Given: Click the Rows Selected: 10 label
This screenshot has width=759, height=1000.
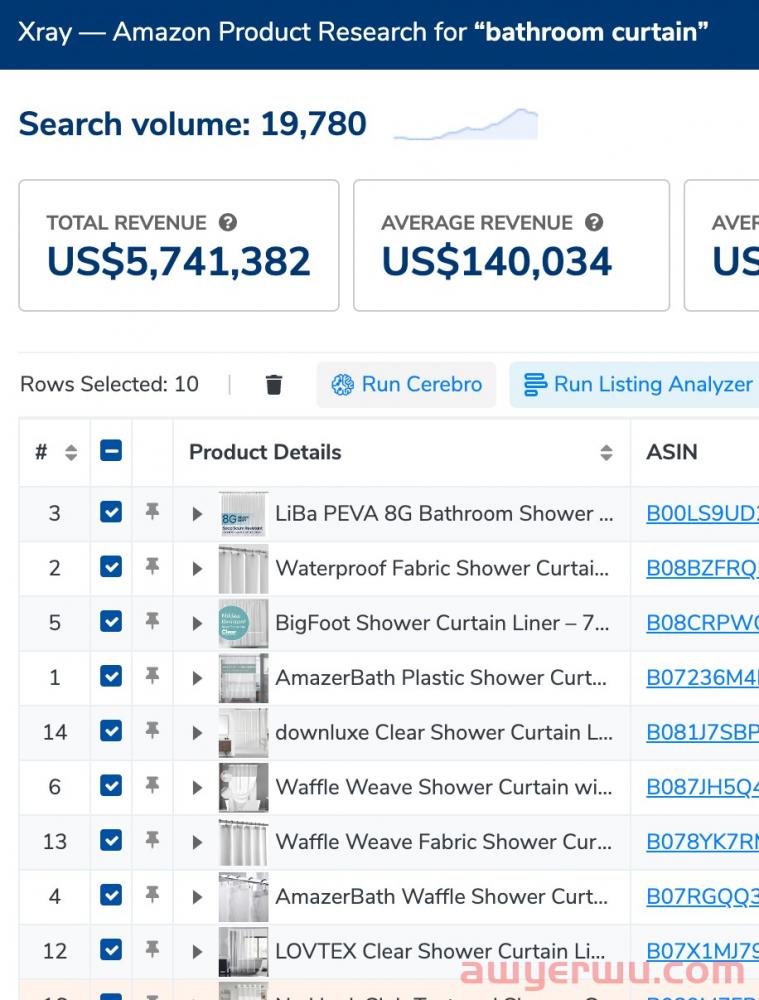Looking at the screenshot, I should (110, 385).
